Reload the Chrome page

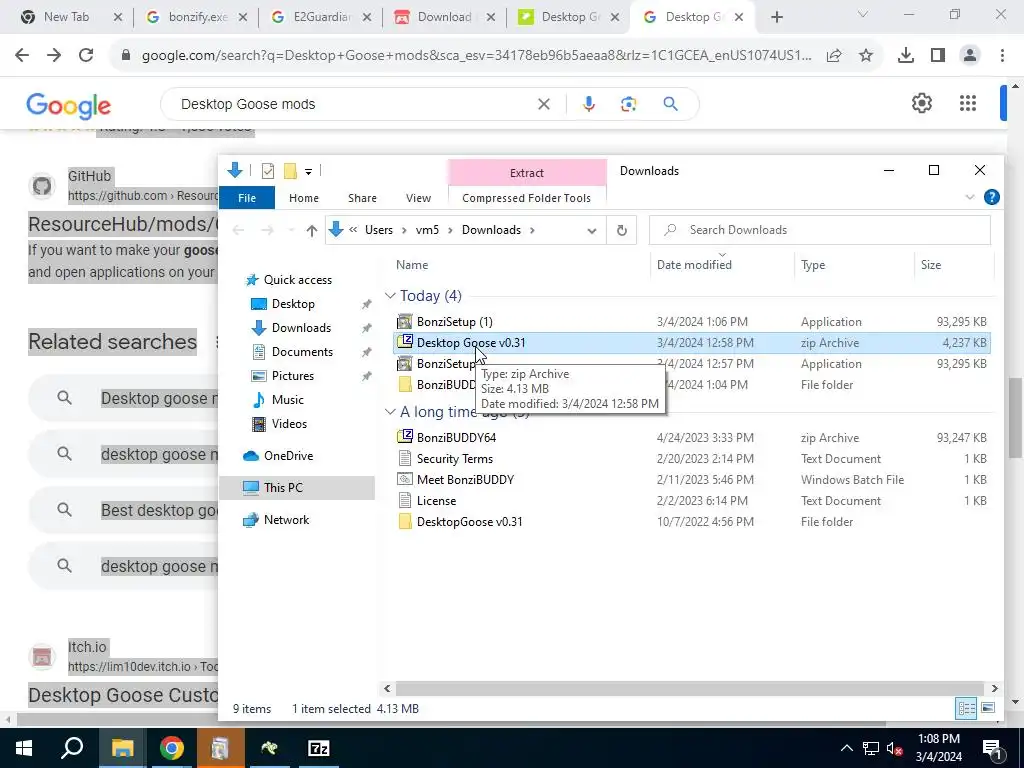click(86, 56)
